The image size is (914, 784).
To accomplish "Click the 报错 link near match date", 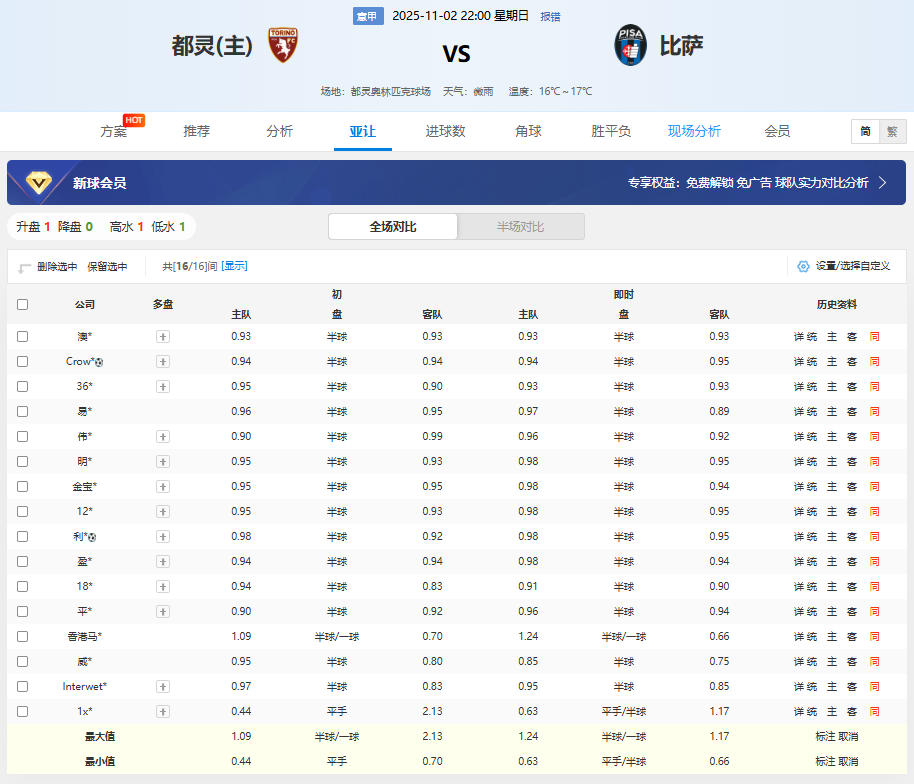I will [550, 16].
